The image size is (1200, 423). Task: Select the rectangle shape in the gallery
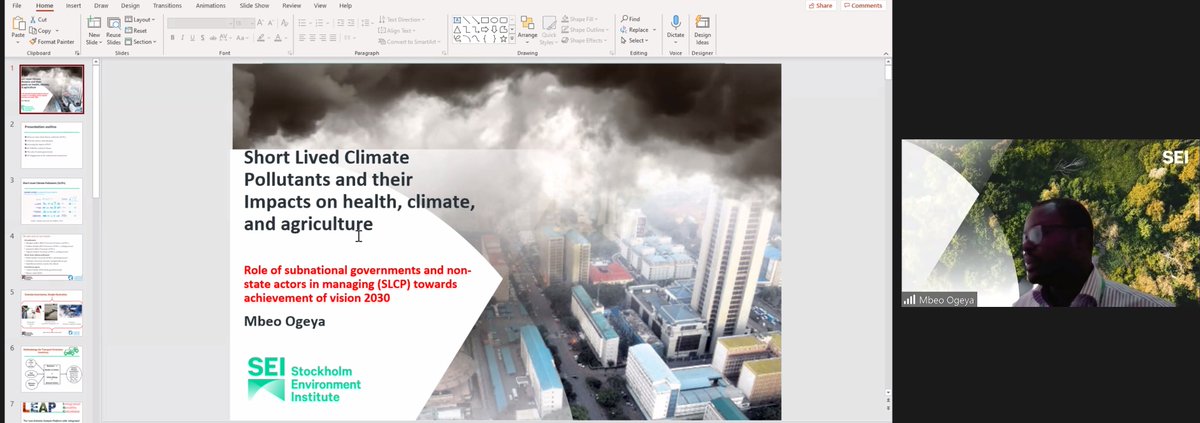[485, 20]
